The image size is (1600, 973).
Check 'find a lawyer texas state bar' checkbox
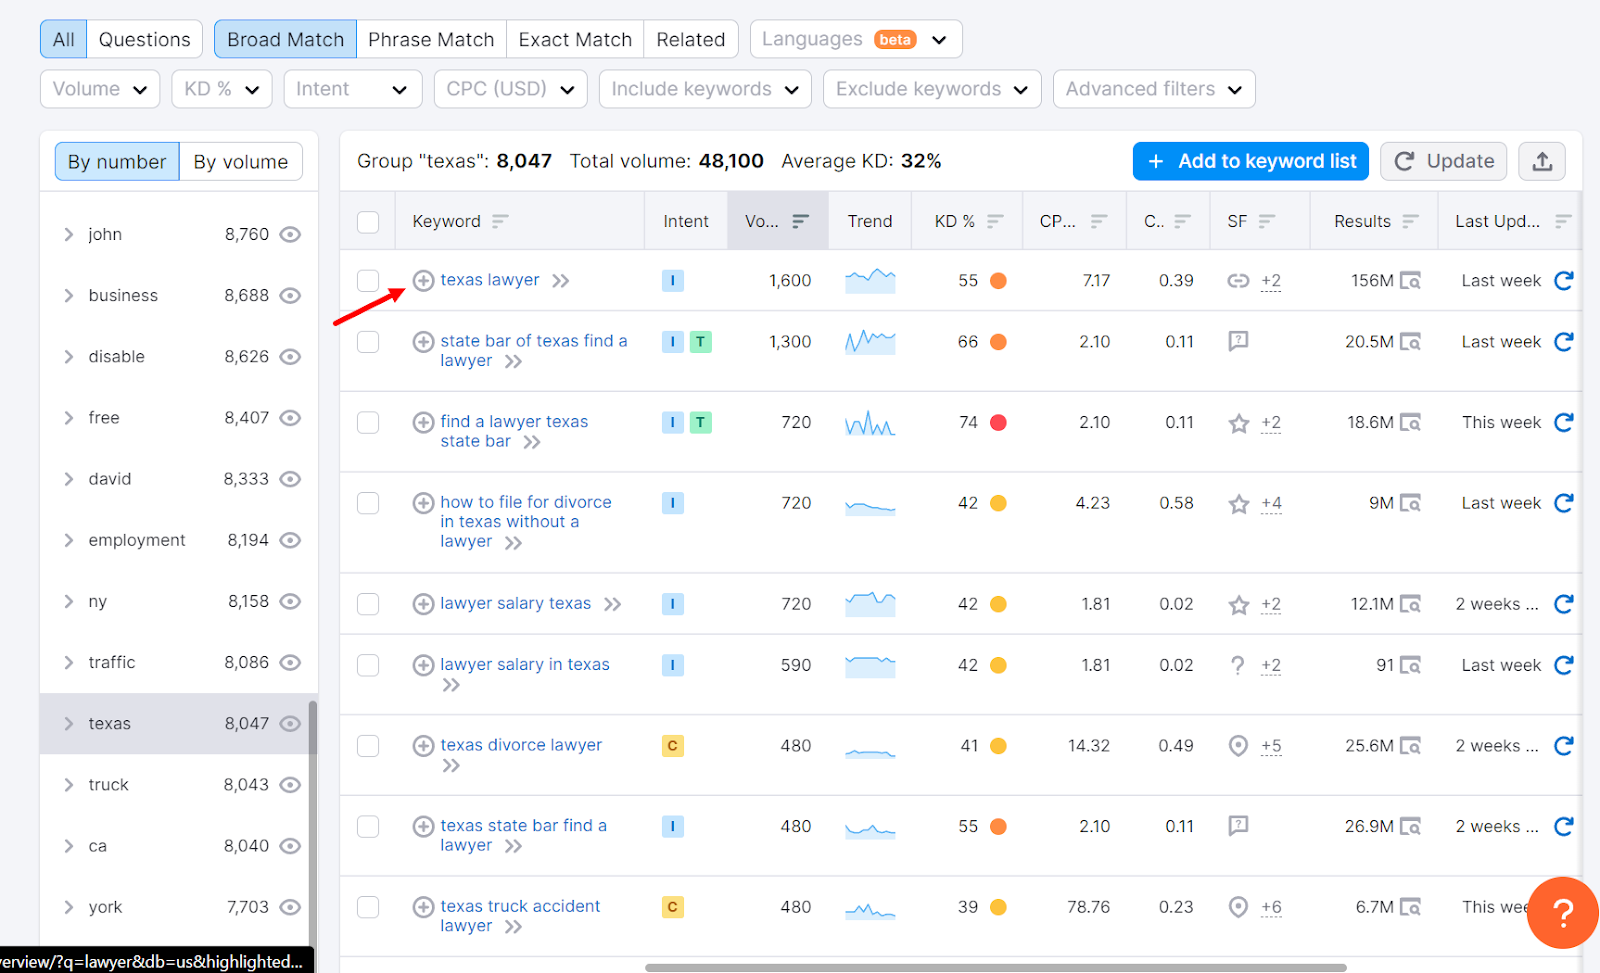click(368, 423)
